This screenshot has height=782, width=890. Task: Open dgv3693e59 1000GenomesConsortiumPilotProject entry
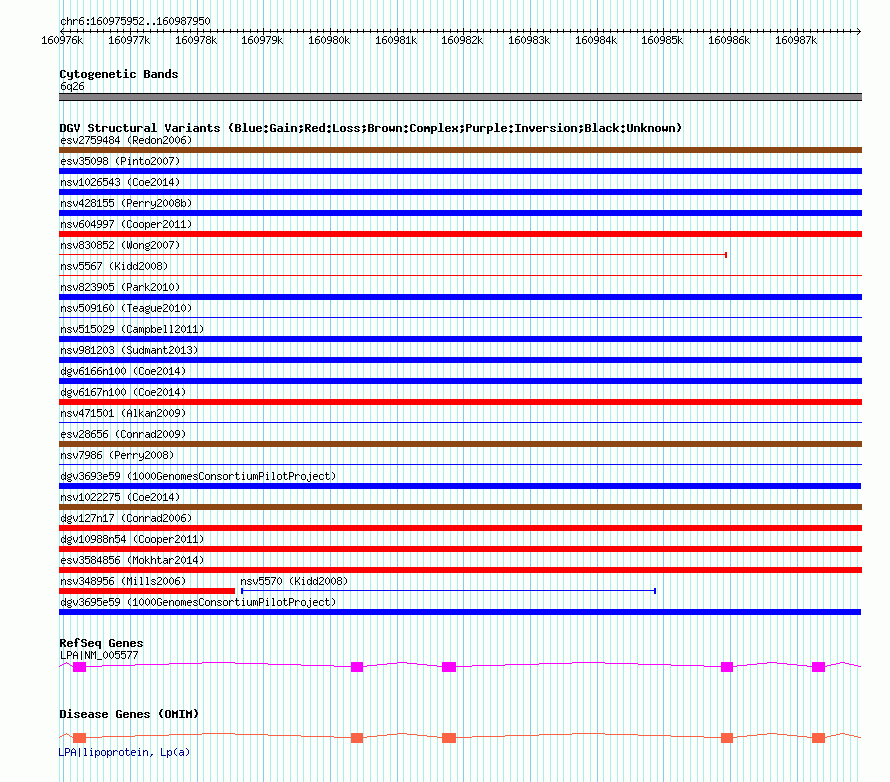click(x=198, y=476)
